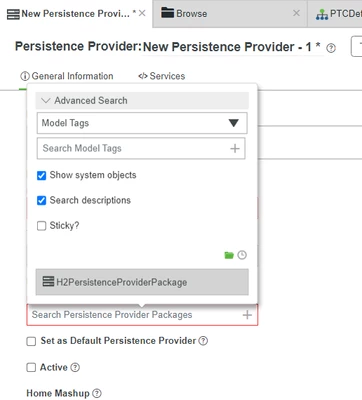Enable the Active checkbox
This screenshot has height=400, width=362.
click(31, 367)
